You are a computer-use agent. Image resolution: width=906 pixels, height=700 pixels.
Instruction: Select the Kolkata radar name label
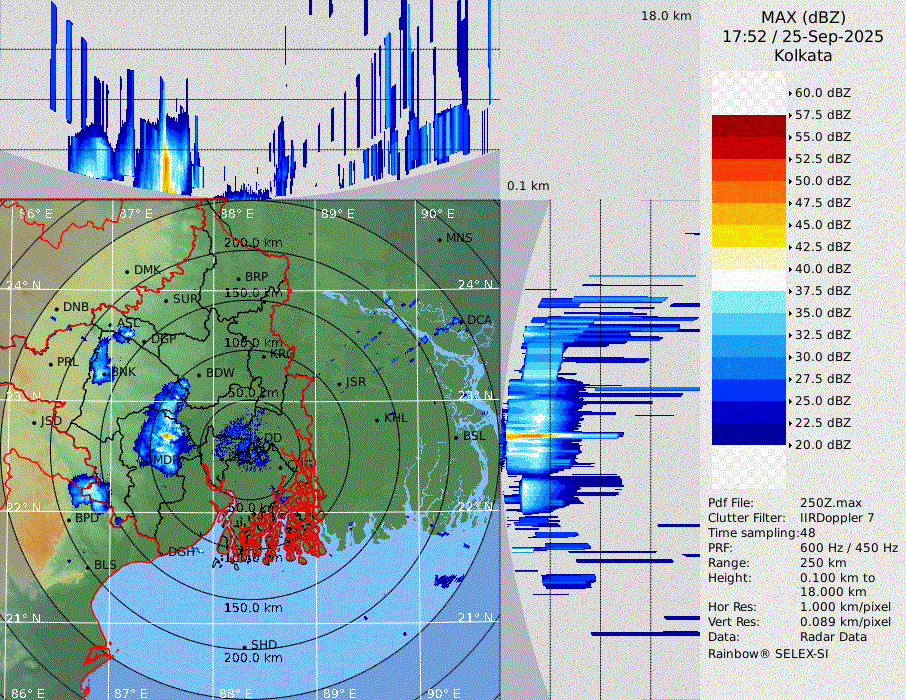point(802,55)
